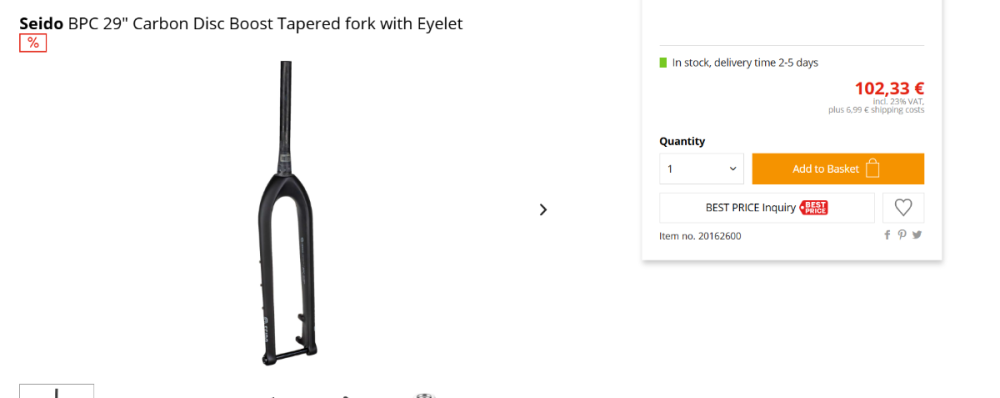Pin product via Pinterest icon
The height and width of the screenshot is (398, 1000).
point(902,235)
